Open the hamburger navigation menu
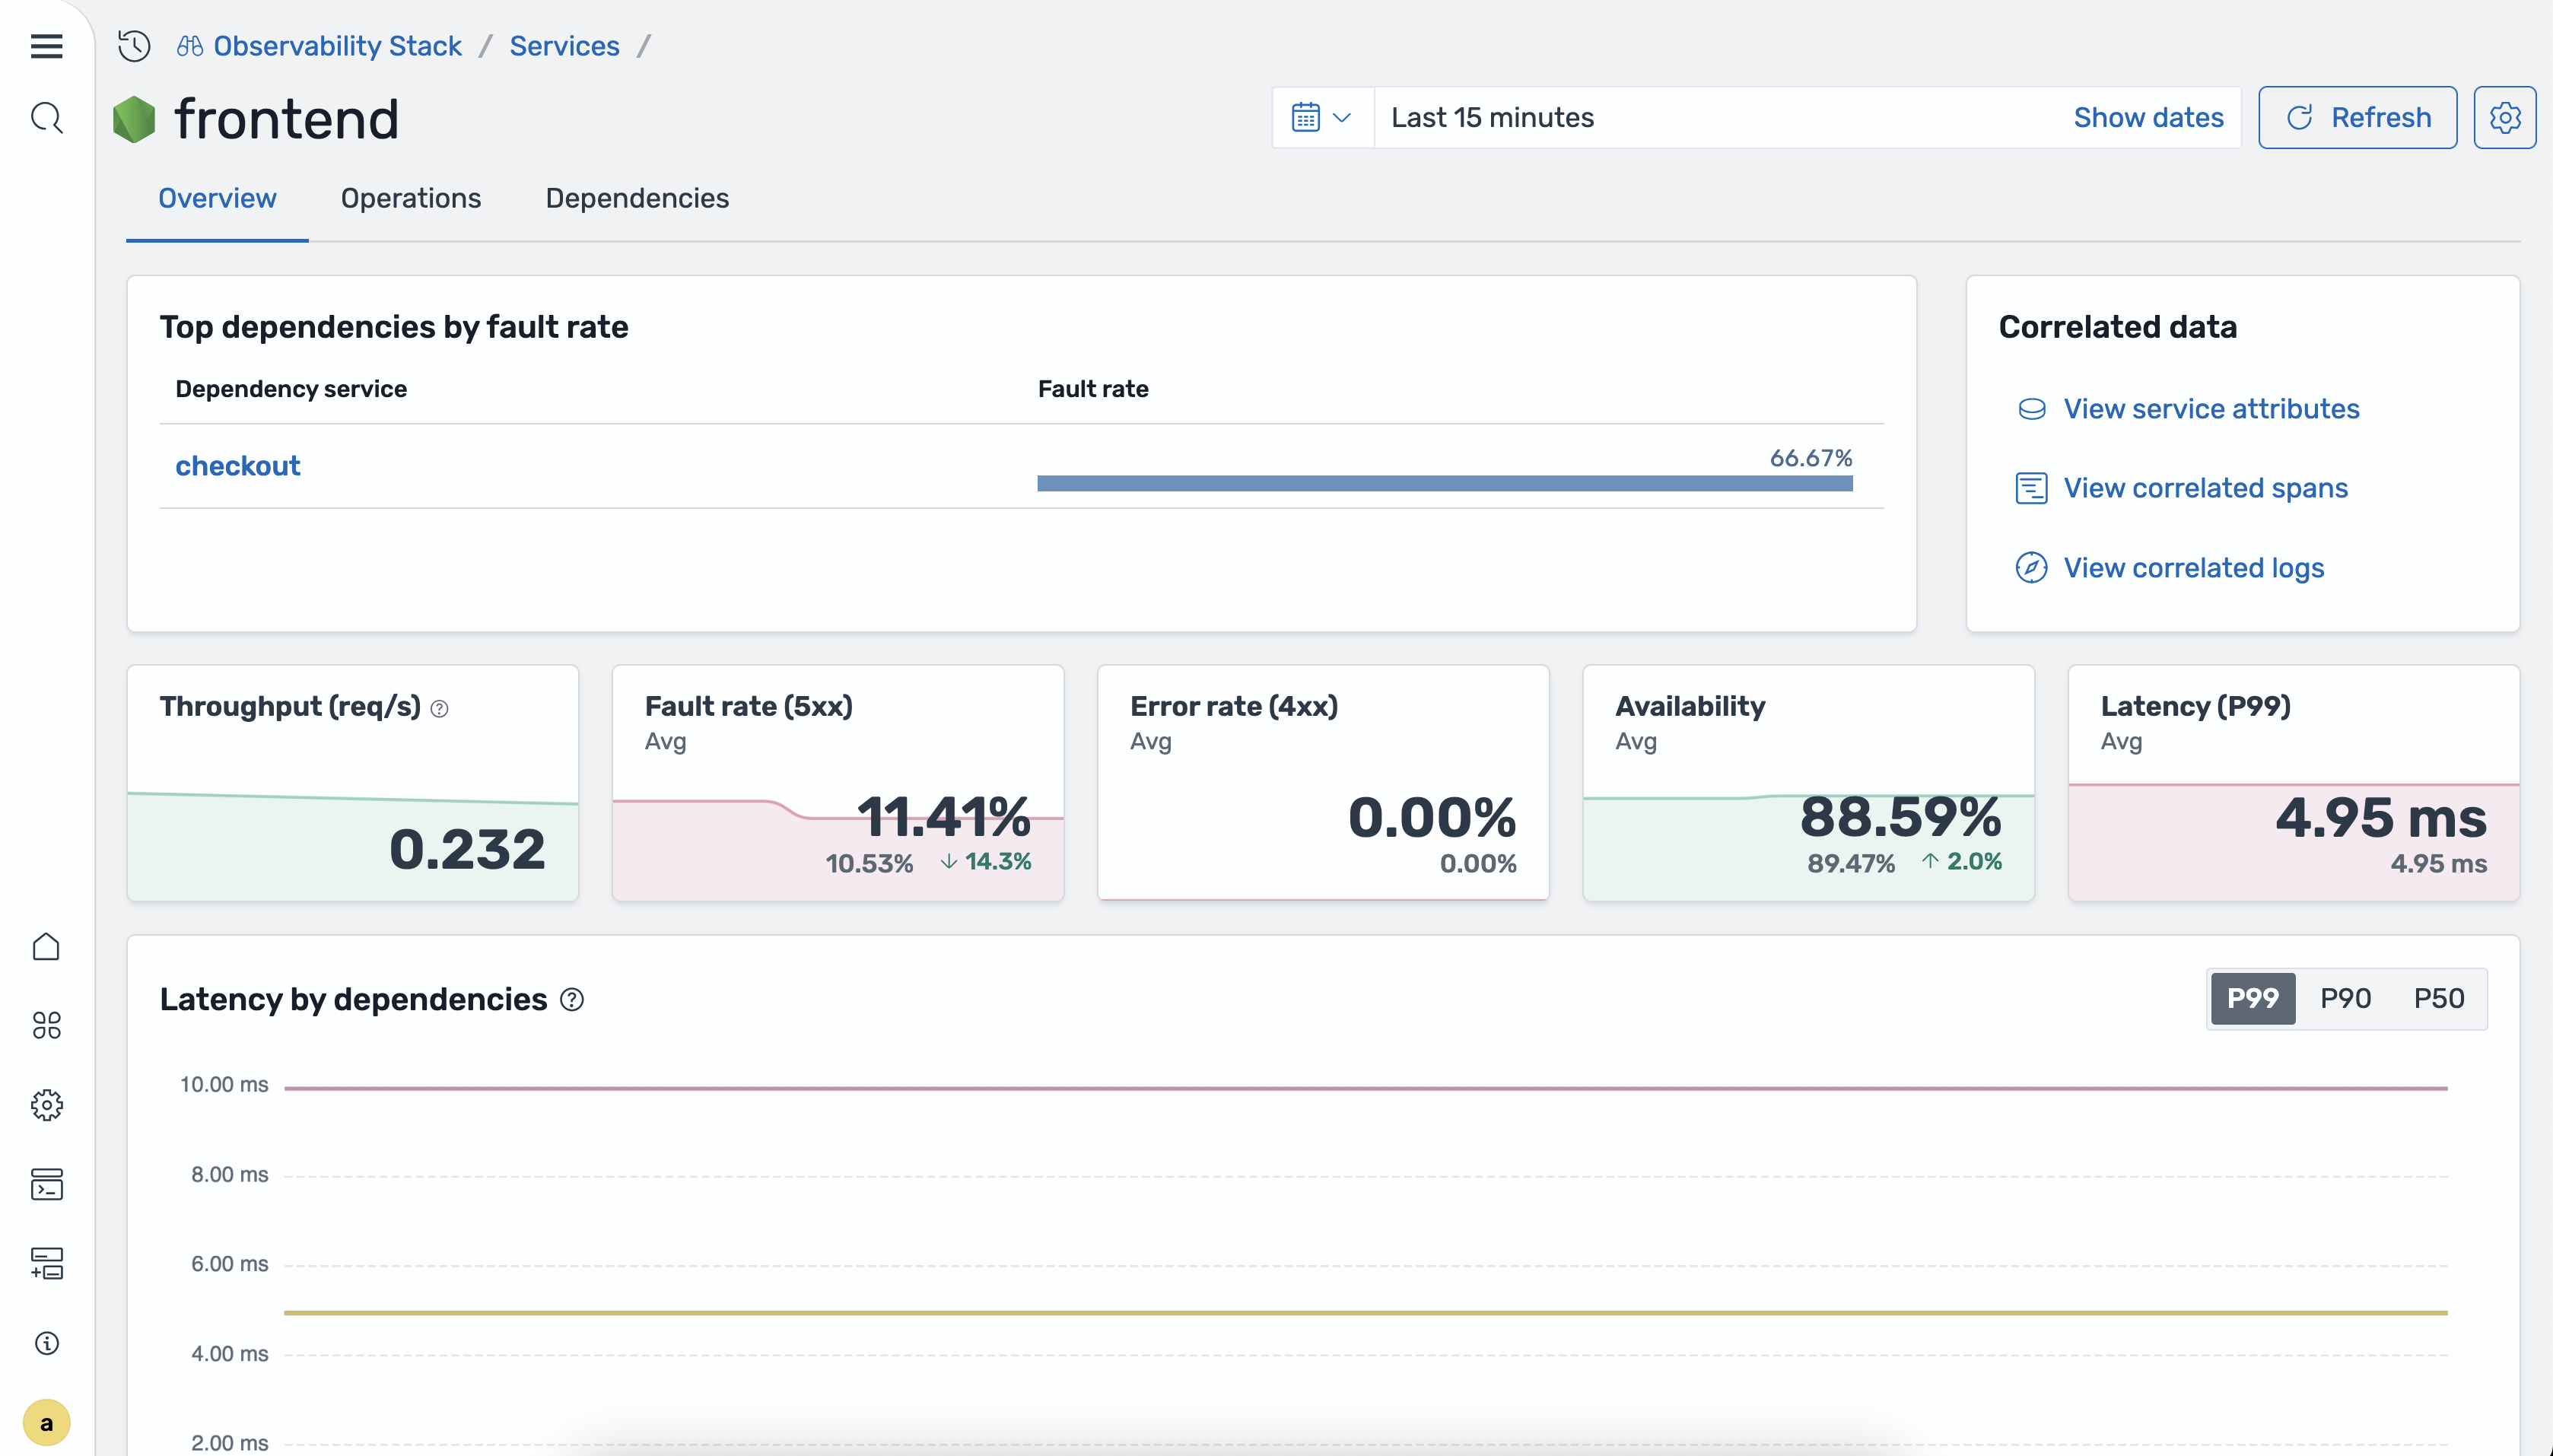The height and width of the screenshot is (1456, 2553). click(x=46, y=46)
